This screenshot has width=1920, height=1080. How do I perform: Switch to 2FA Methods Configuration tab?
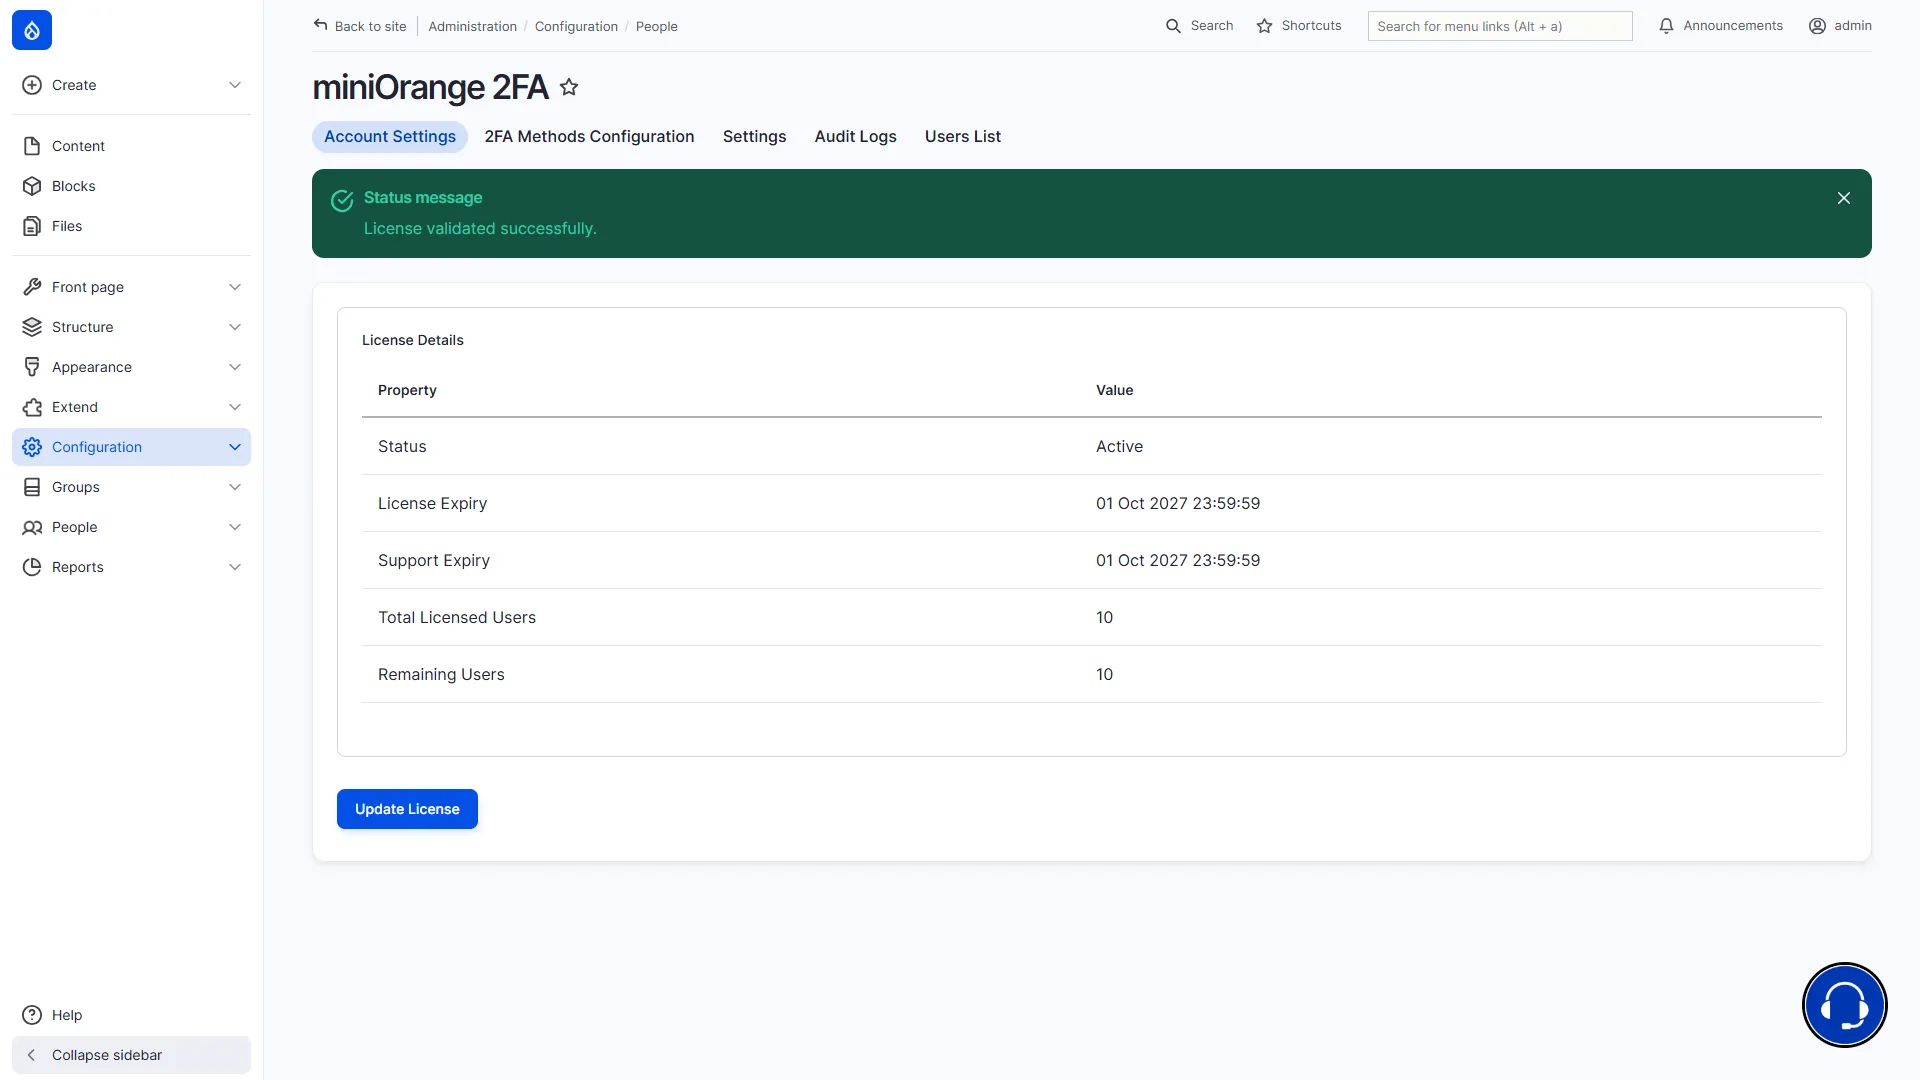click(589, 137)
